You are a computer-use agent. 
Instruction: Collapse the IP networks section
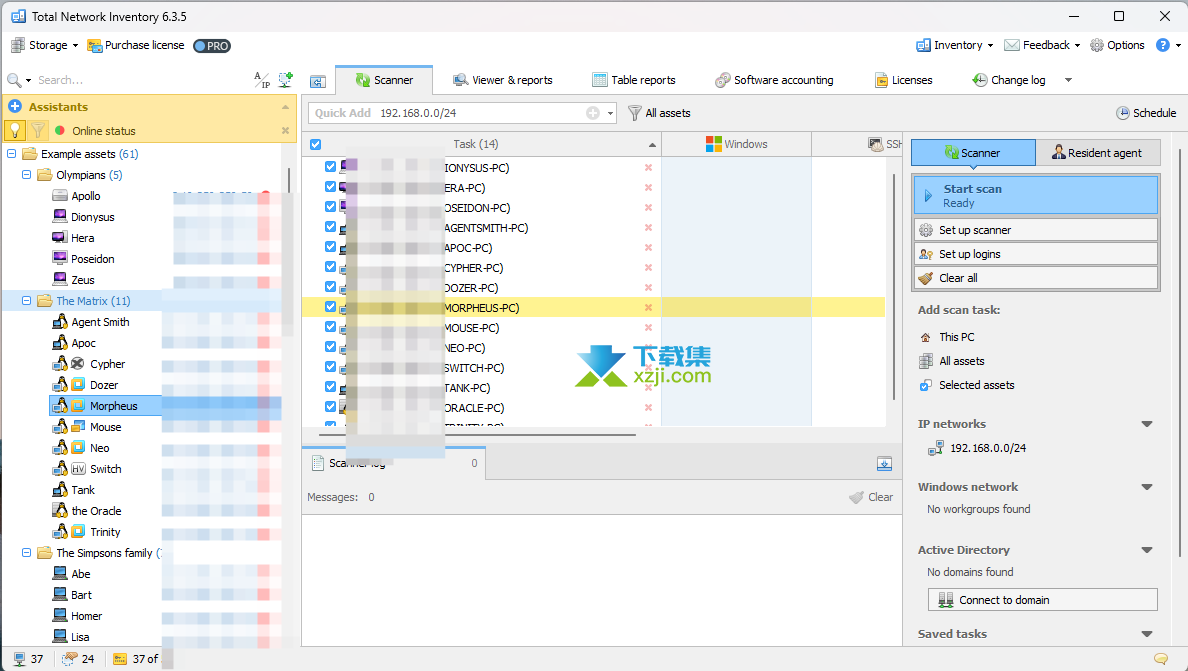(x=1146, y=424)
